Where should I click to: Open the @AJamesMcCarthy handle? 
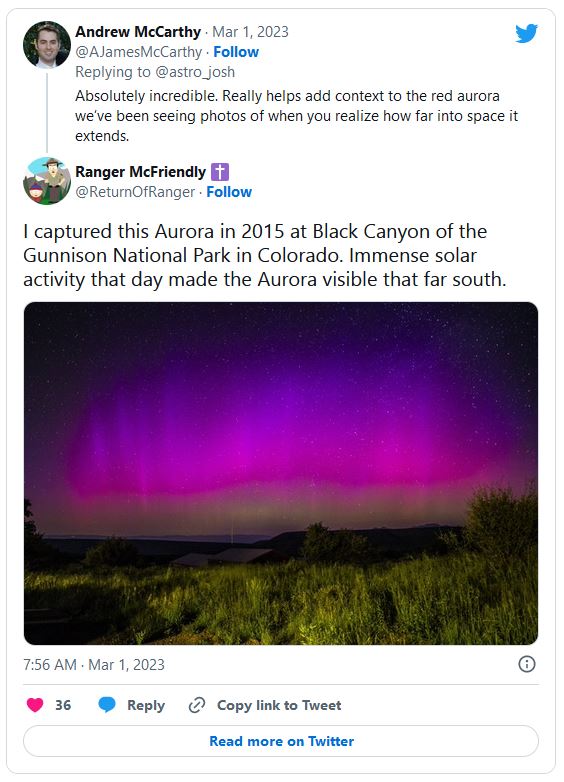click(139, 52)
